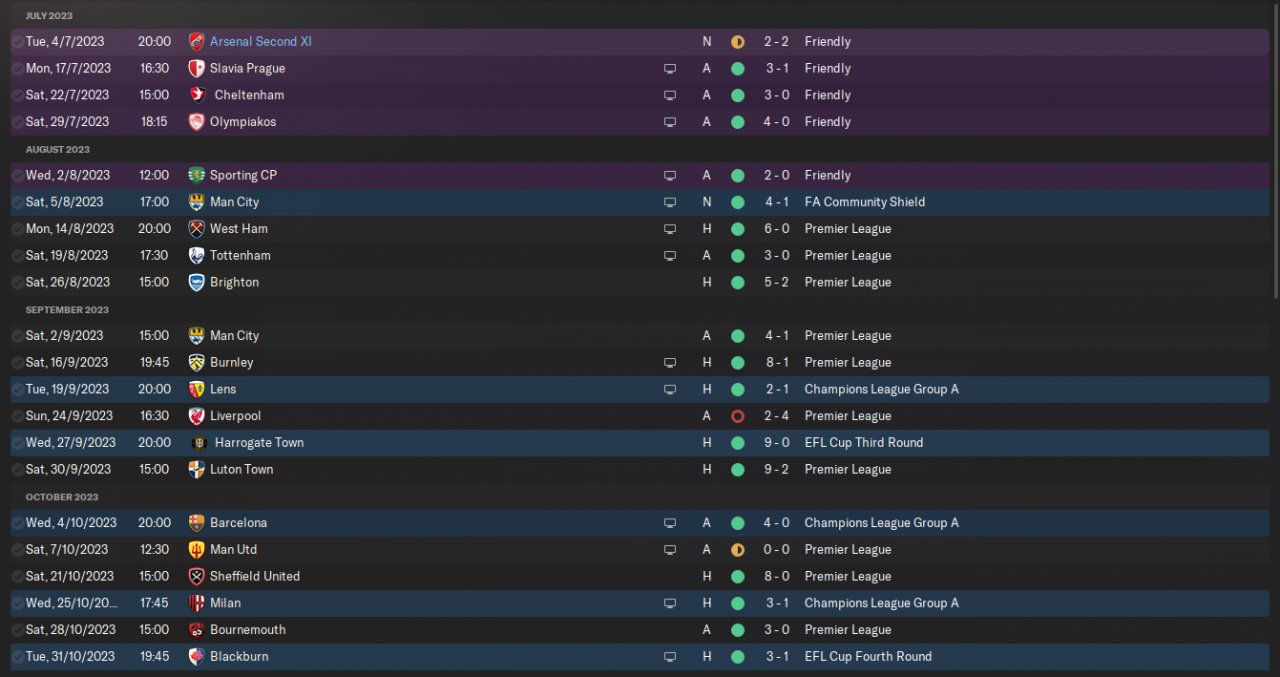Click the TV icon on Milan fixture
The image size is (1280, 677).
coord(670,604)
